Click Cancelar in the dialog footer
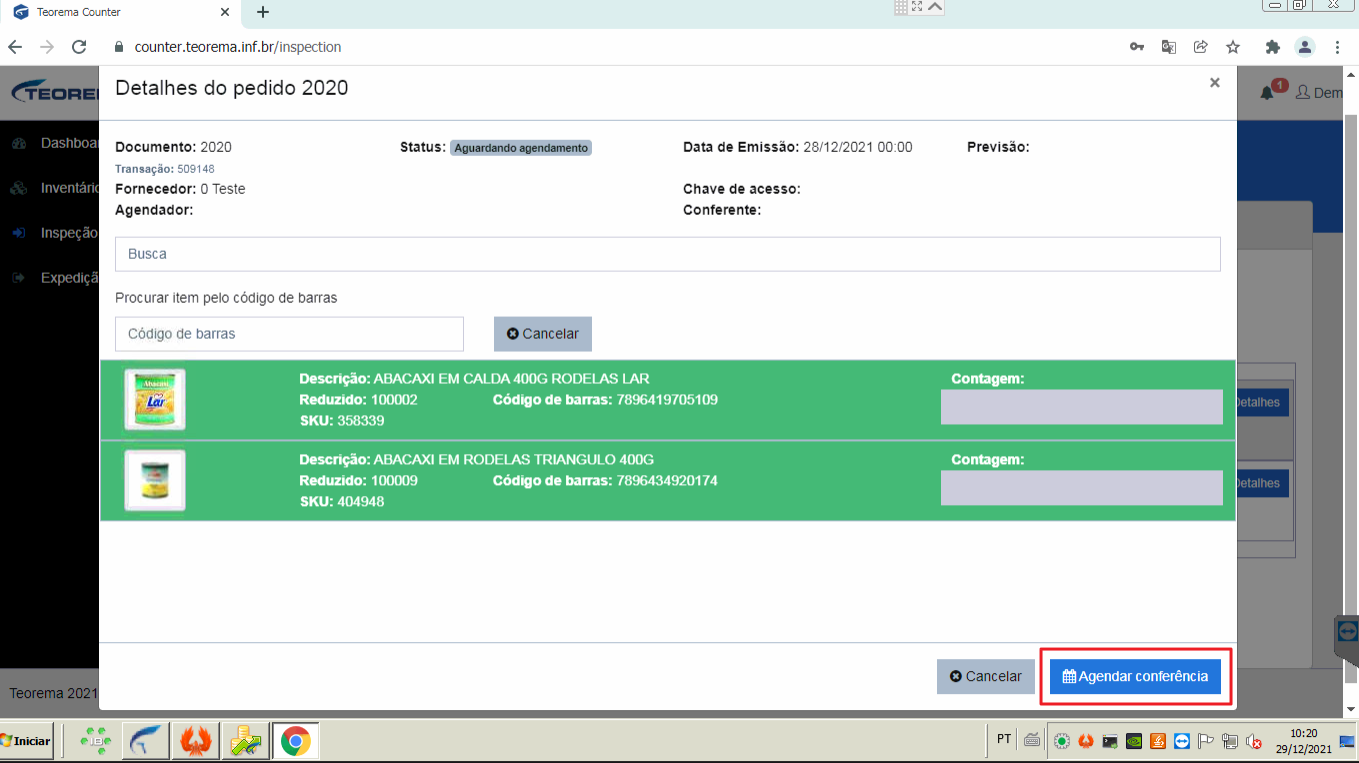The image size is (1359, 763). [x=986, y=676]
